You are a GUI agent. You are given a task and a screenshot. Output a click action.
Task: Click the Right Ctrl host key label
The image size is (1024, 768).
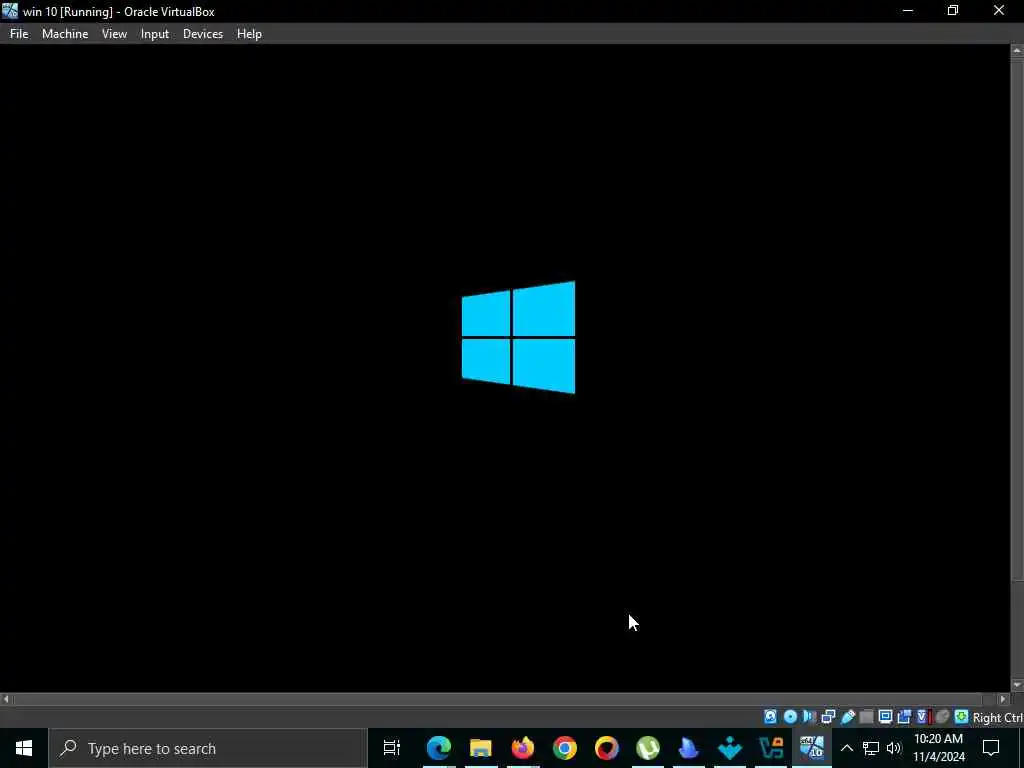tap(997, 718)
